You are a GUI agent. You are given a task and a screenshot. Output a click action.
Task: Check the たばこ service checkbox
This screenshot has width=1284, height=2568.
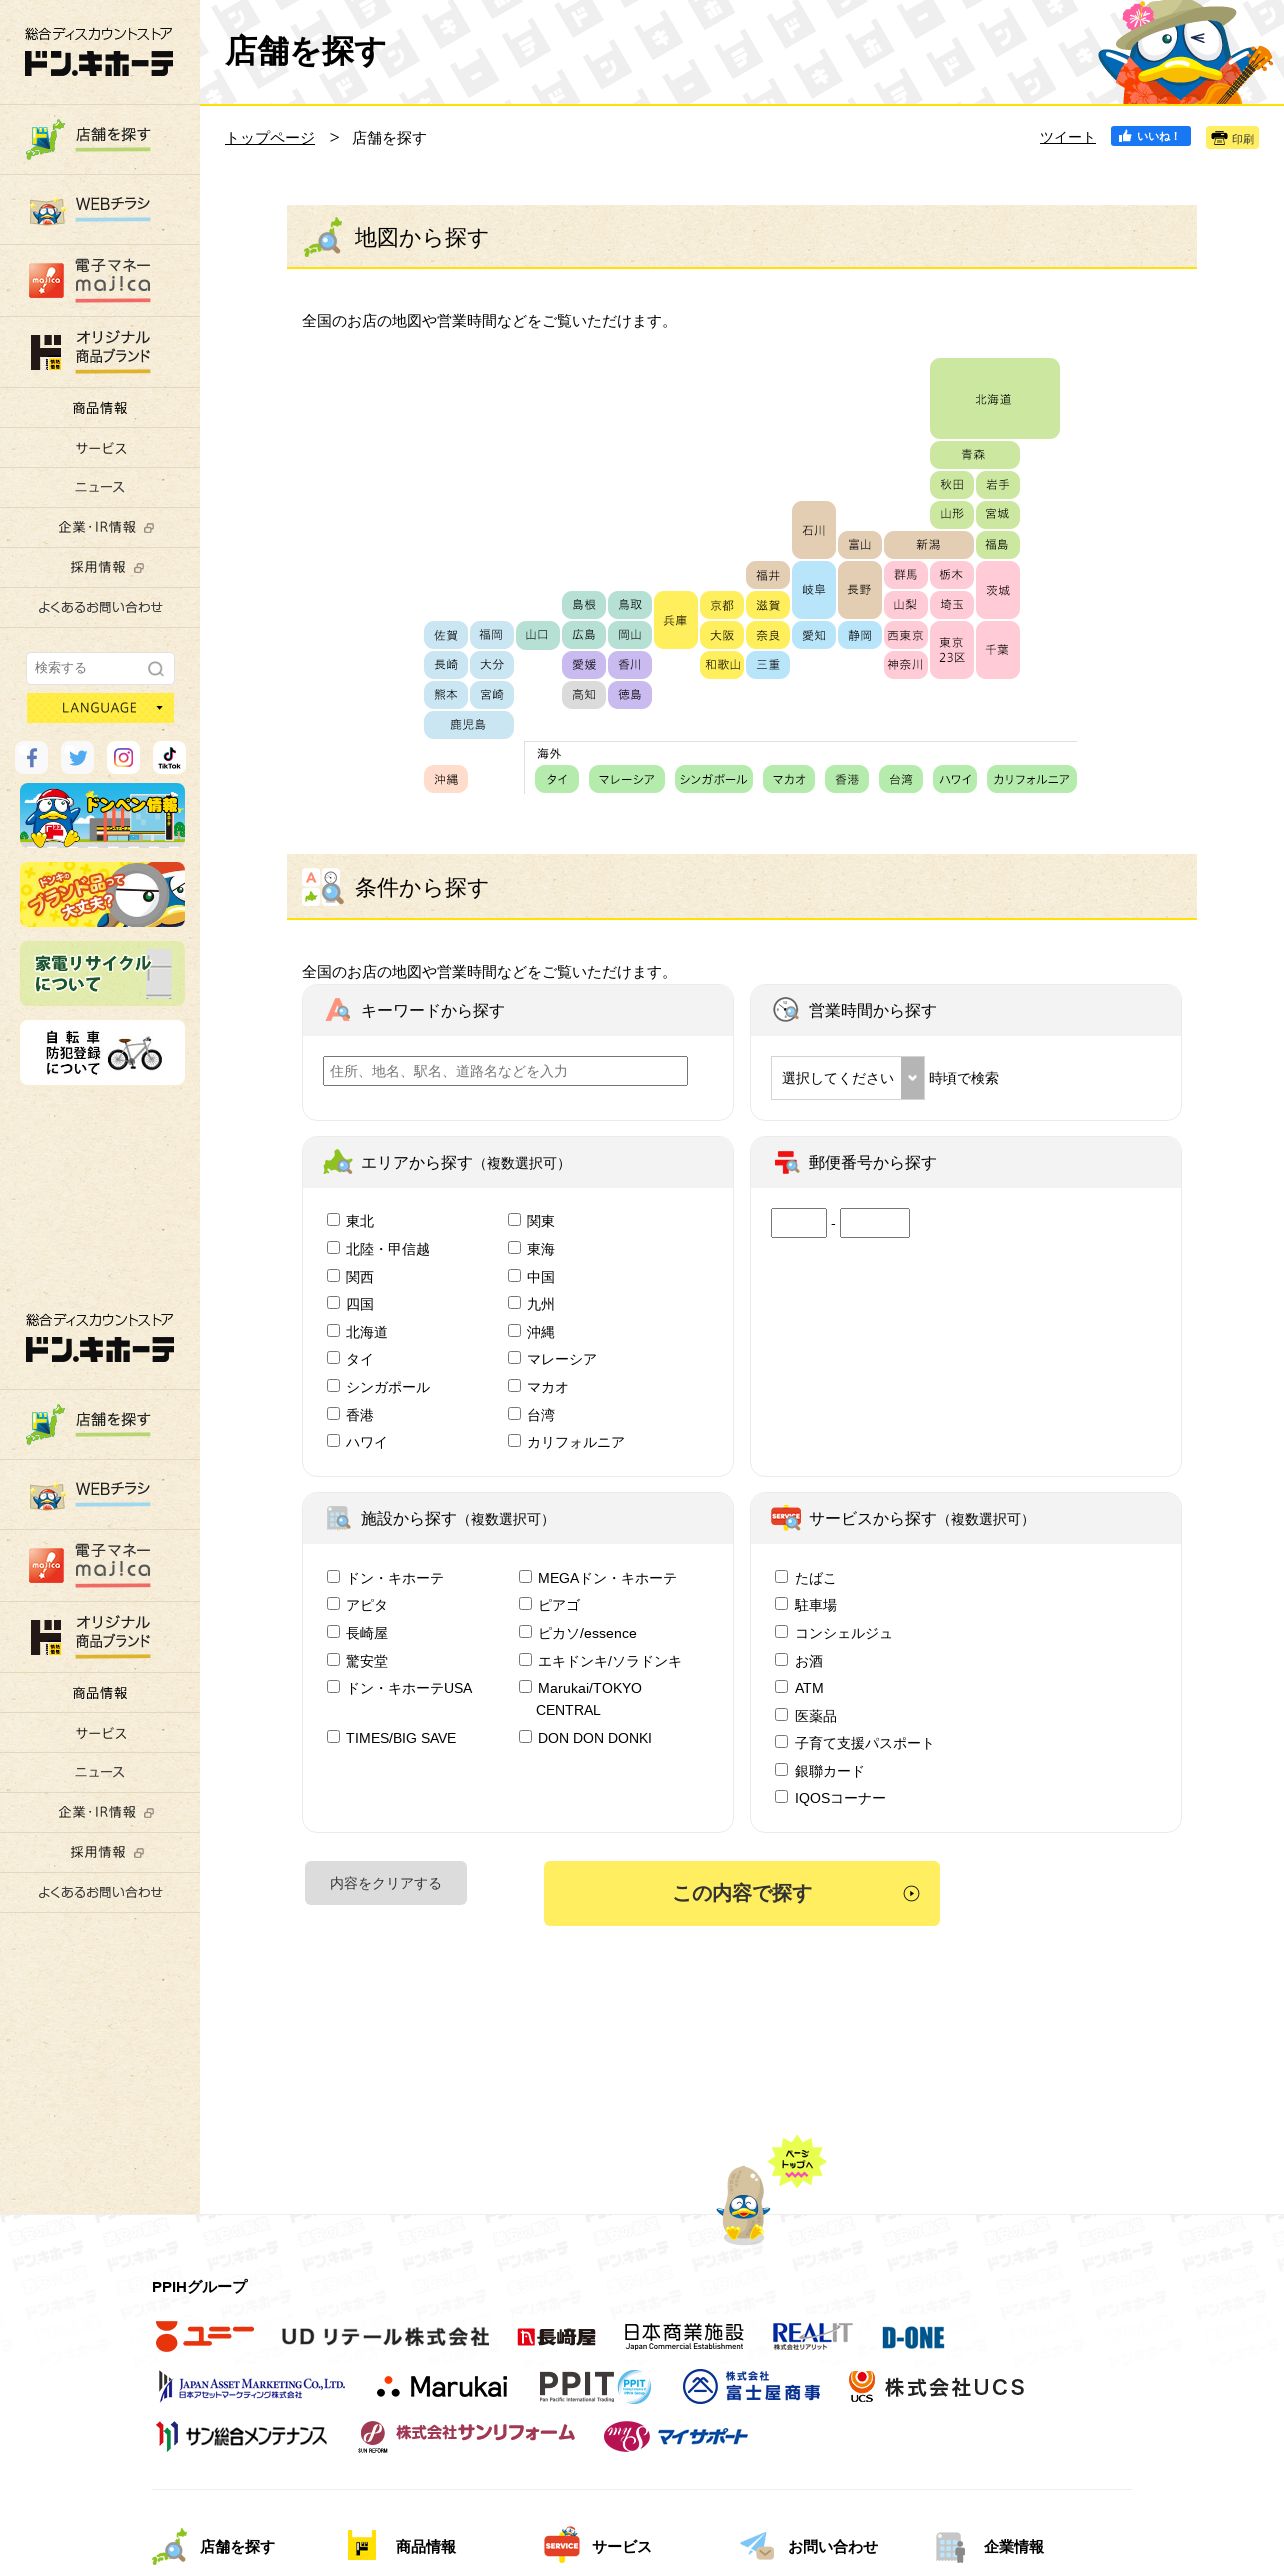click(x=781, y=1577)
